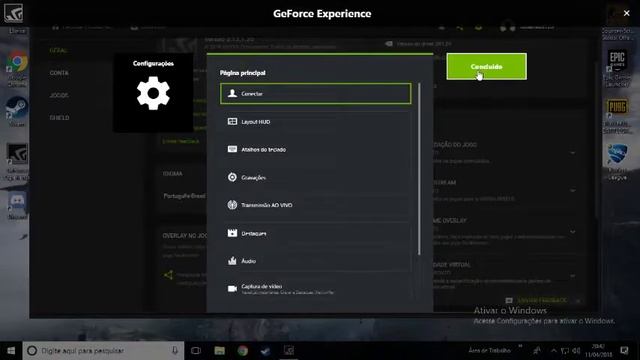Click the search microphone icon
The width and height of the screenshot is (640, 360).
pos(175,351)
